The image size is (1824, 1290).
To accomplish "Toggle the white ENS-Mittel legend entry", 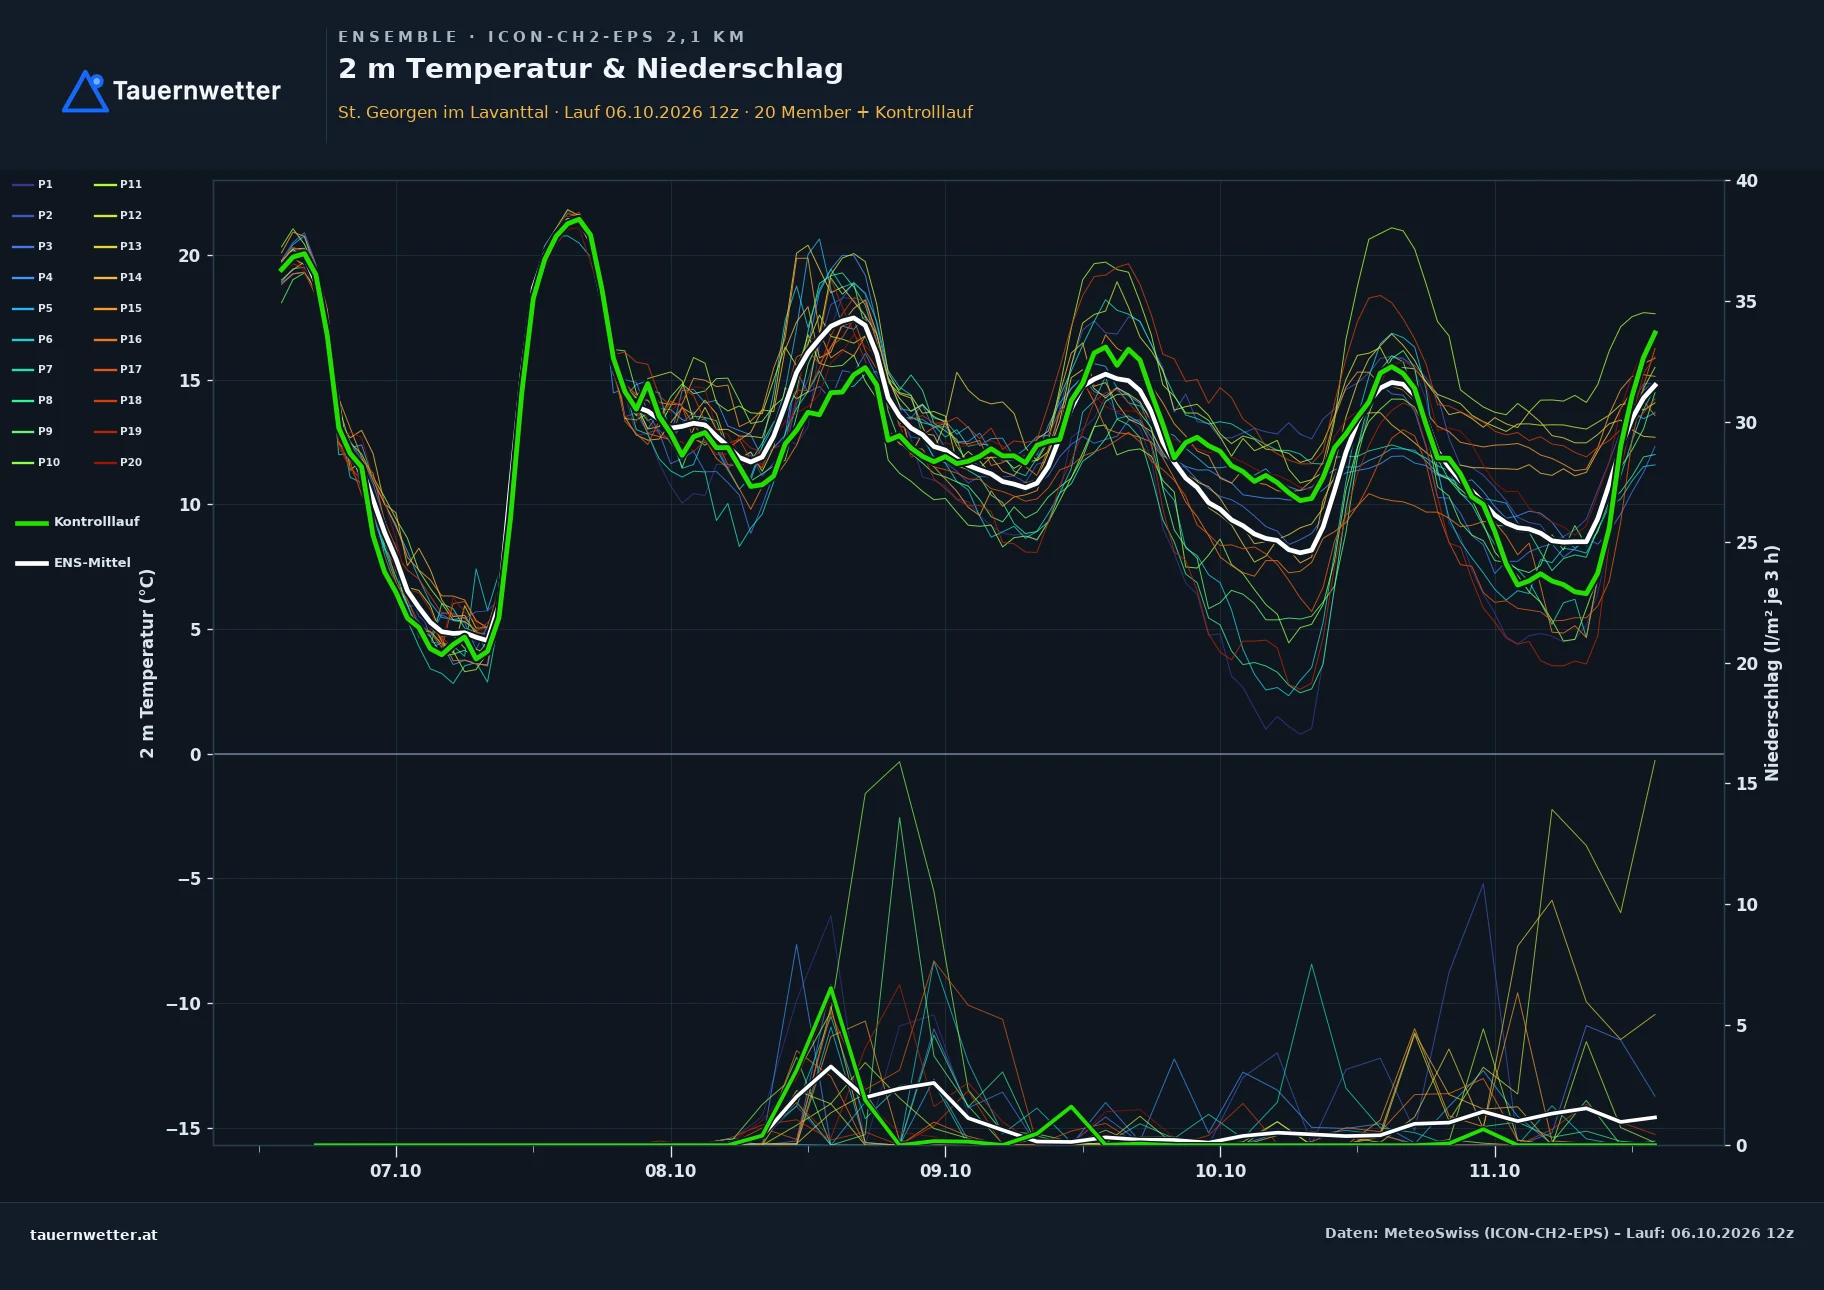I will (73, 563).
